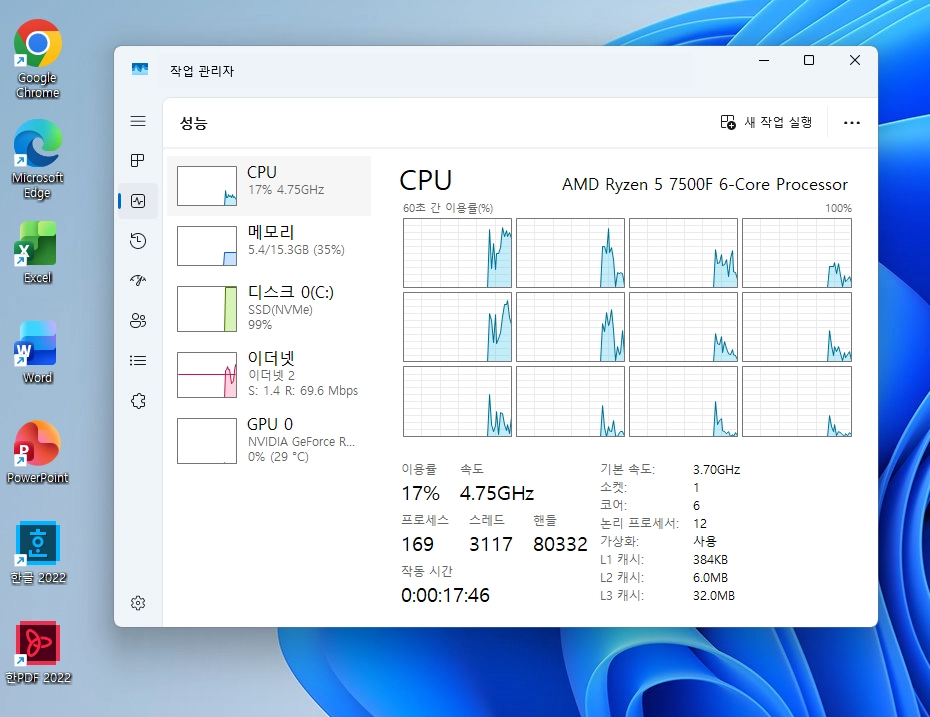Viewport: 930px width, 717px height.
Task: Click CPU mini graph thumbnail in list
Action: (x=207, y=186)
